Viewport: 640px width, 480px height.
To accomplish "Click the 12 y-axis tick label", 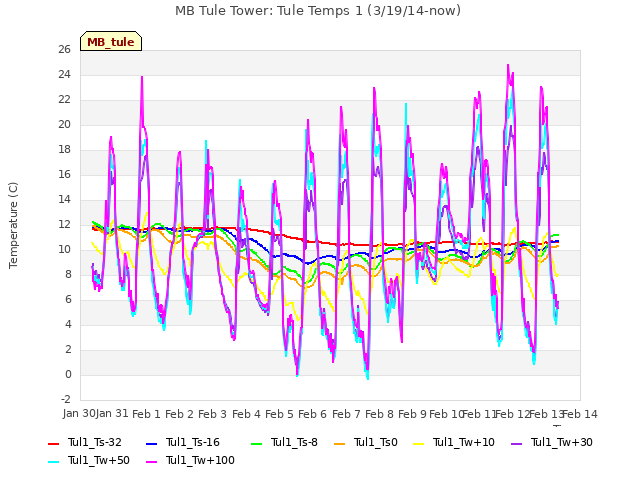I will pos(64,224).
